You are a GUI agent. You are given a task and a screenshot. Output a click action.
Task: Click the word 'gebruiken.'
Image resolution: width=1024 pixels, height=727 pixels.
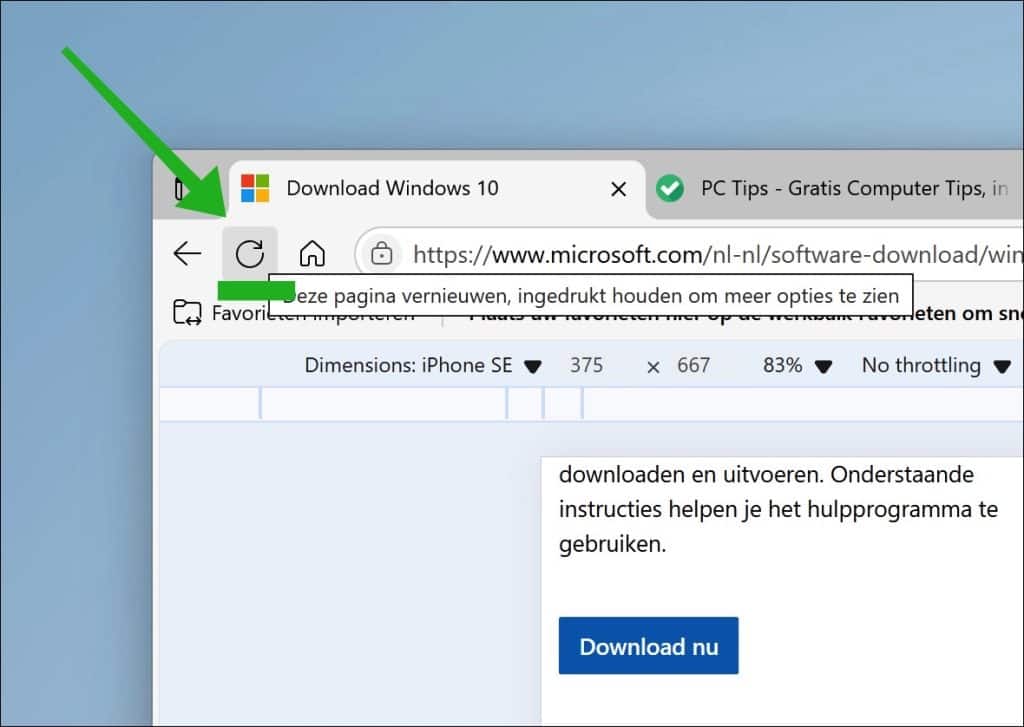click(613, 544)
